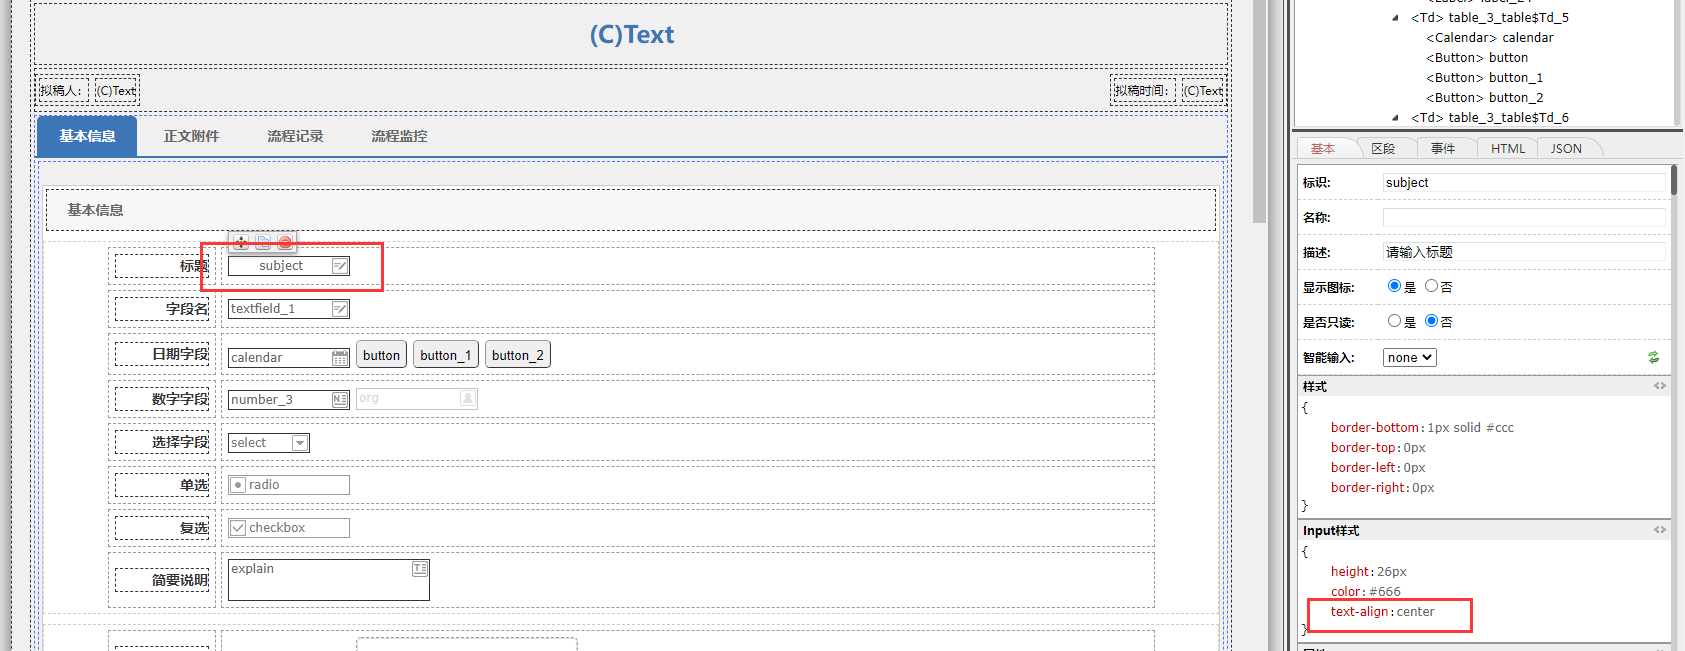Select 是 for 显示图标

tap(1394, 286)
